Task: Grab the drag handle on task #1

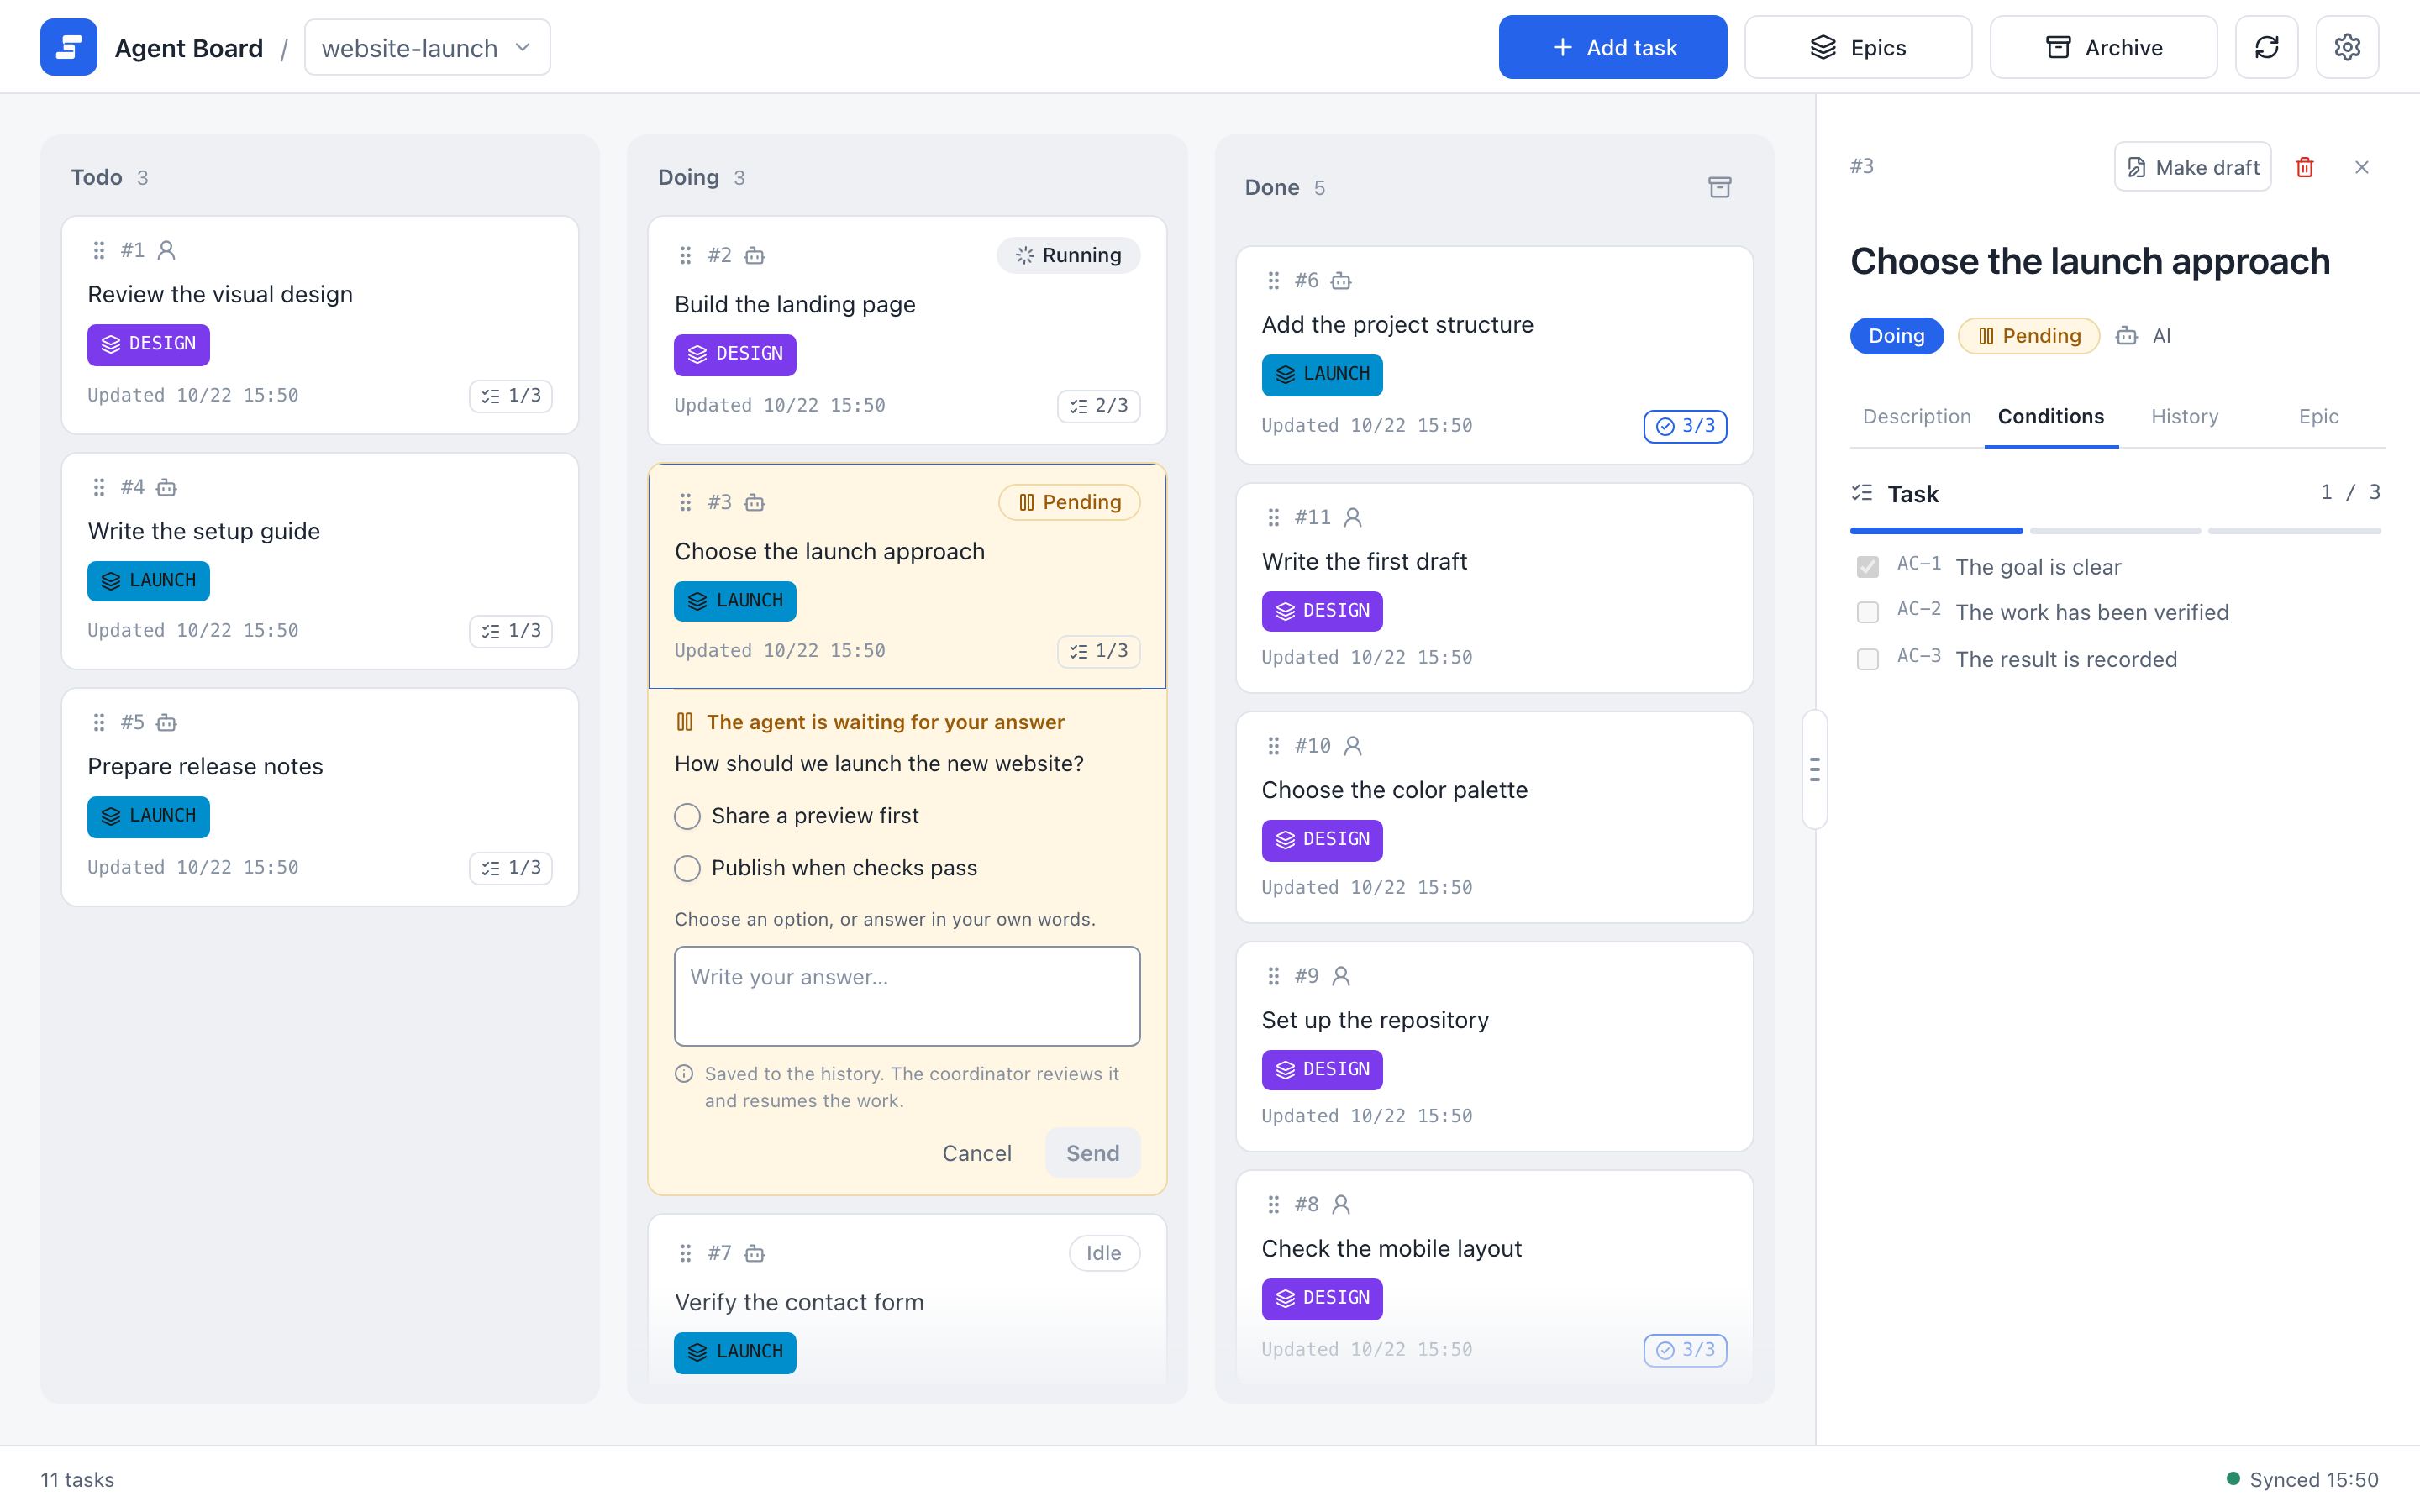Action: (98, 250)
